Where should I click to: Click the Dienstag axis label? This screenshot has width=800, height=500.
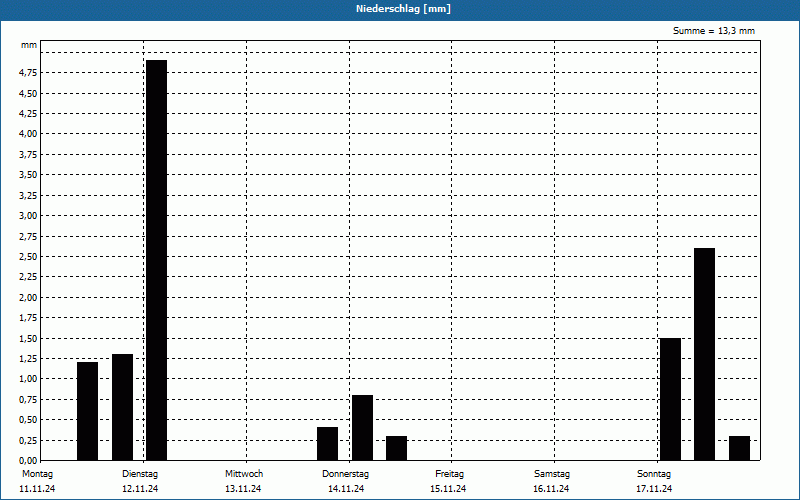click(x=140, y=474)
